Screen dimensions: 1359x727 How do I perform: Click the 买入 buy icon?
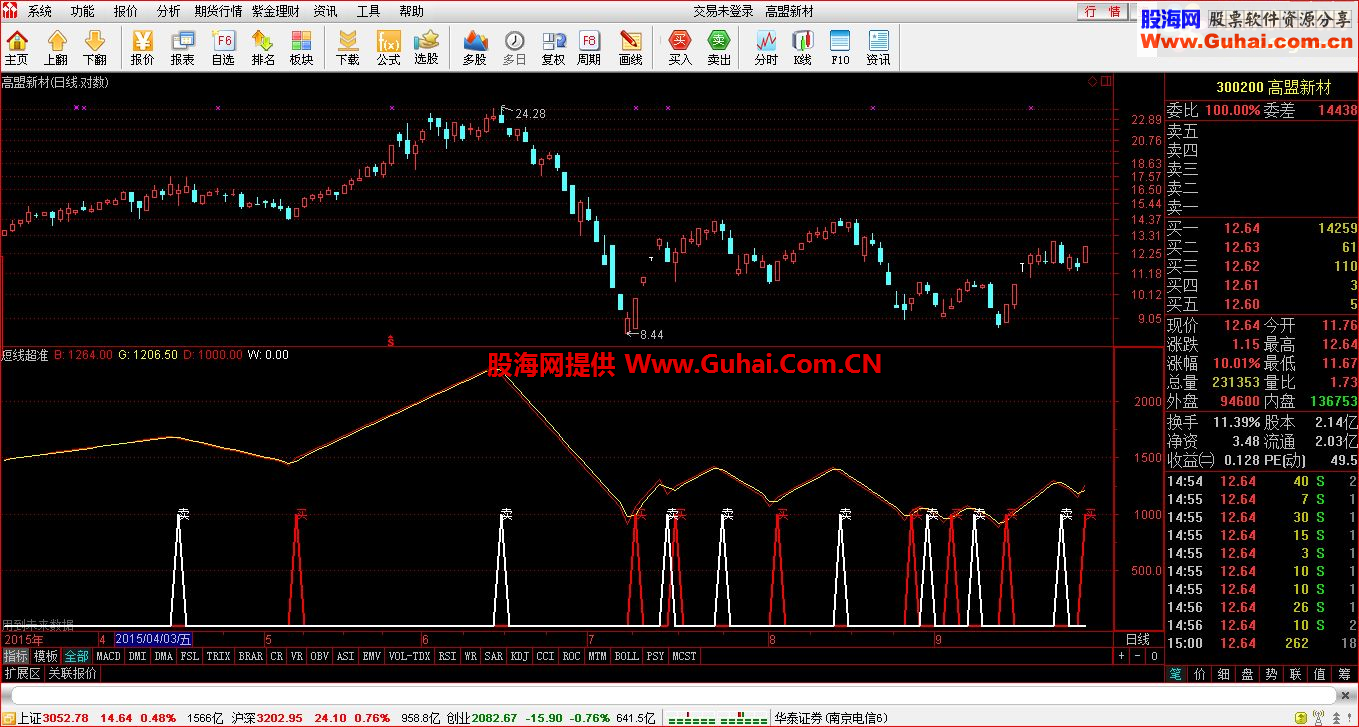pos(680,47)
